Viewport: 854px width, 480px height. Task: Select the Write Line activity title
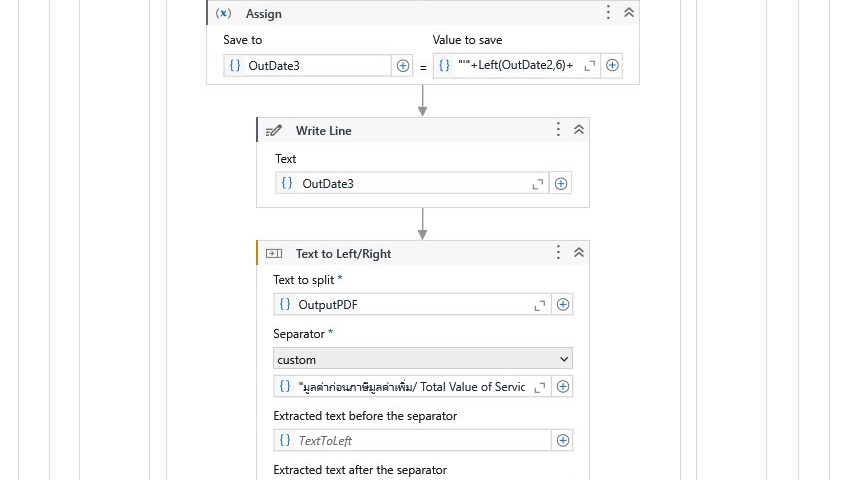(x=323, y=131)
